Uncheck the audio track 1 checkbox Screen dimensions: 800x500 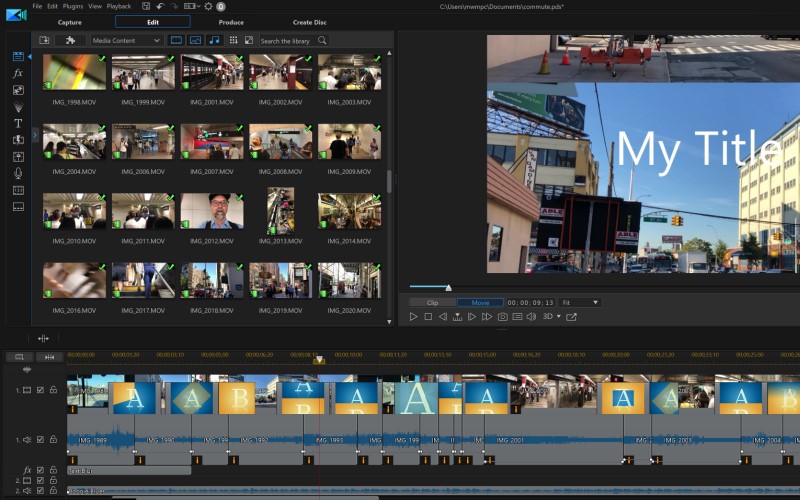[x=40, y=439]
